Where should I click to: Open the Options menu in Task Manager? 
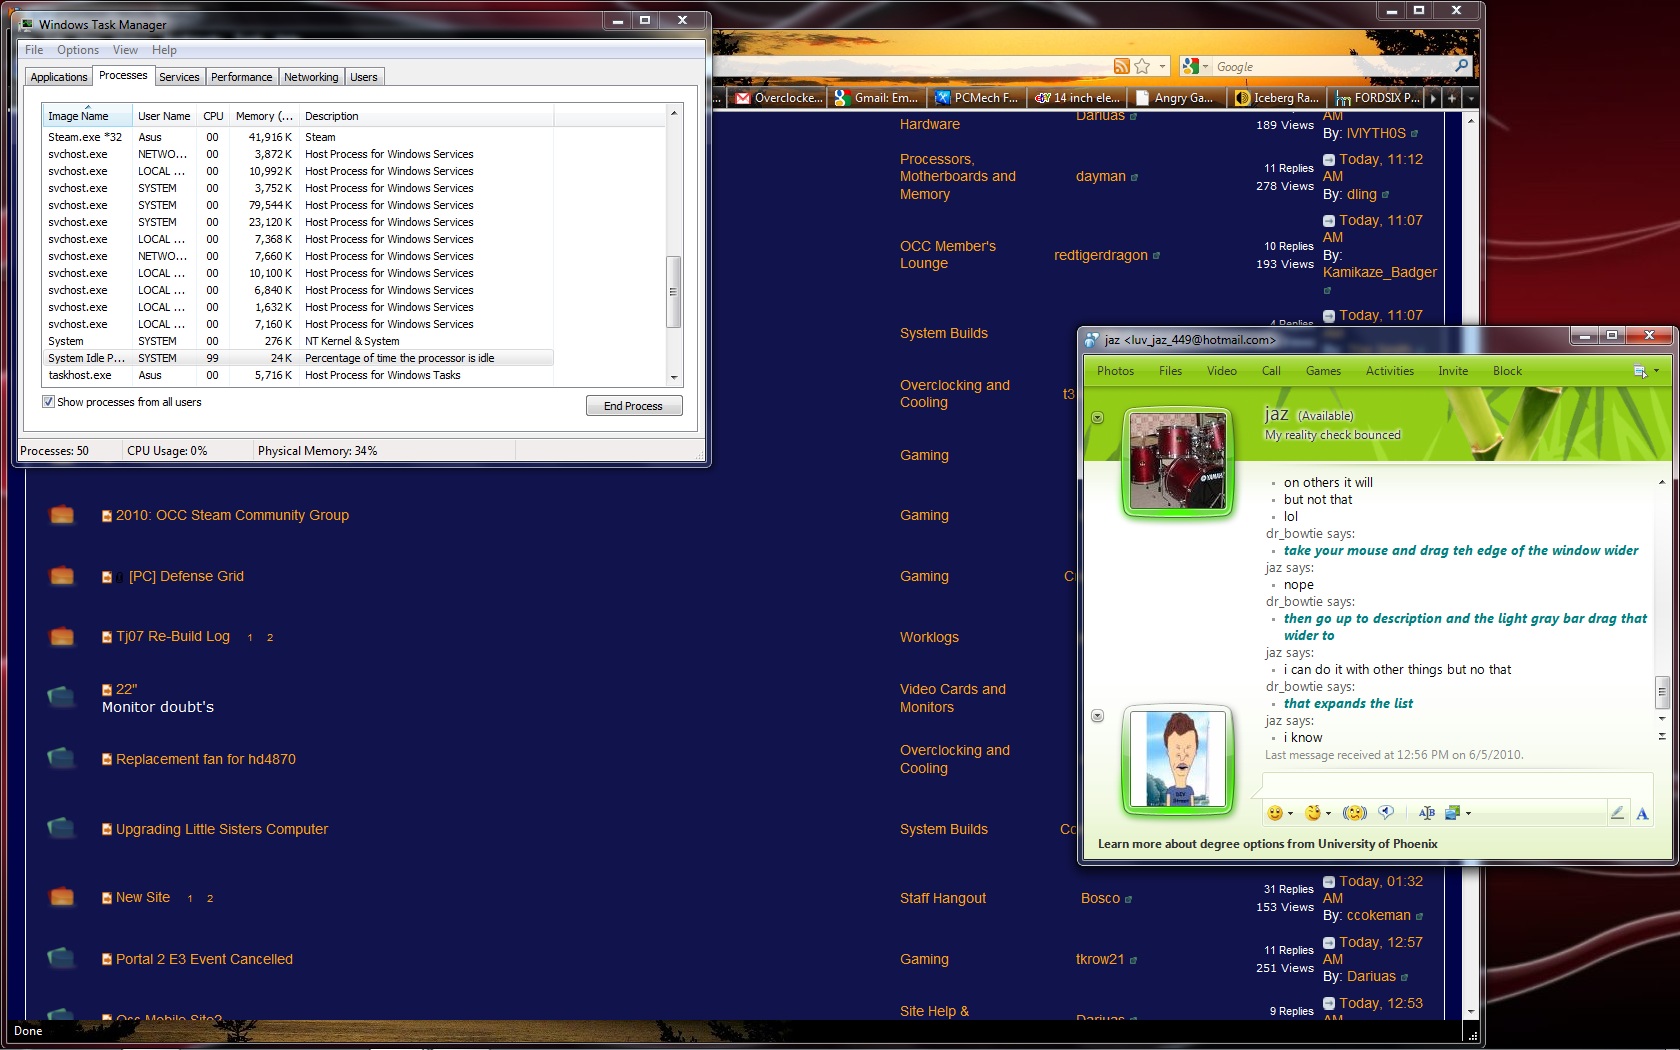(77, 50)
